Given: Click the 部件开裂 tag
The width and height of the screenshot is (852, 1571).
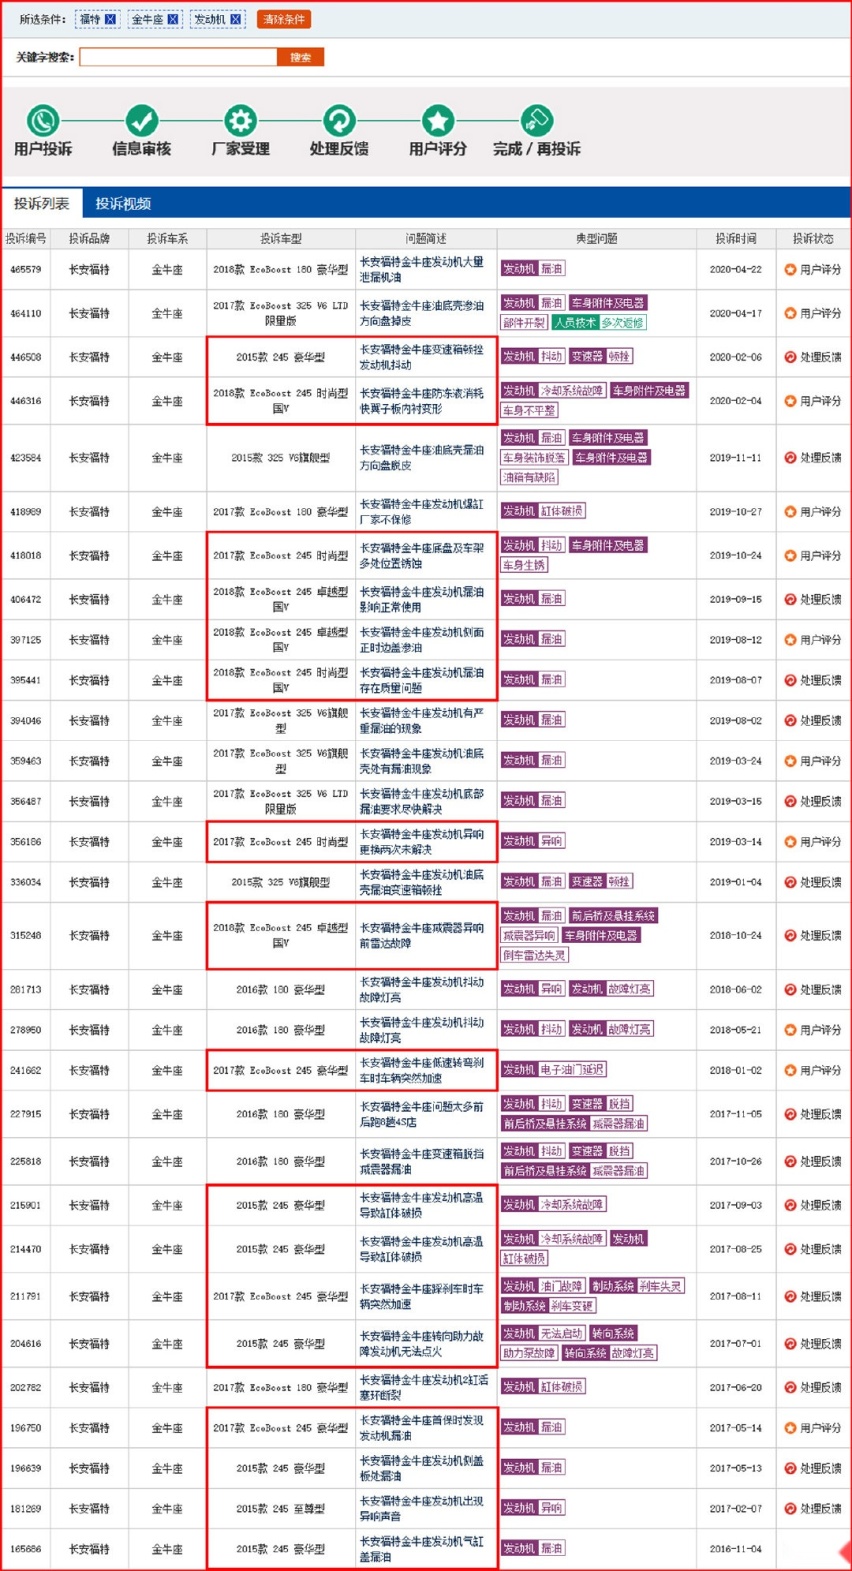Looking at the screenshot, I should (x=525, y=323).
